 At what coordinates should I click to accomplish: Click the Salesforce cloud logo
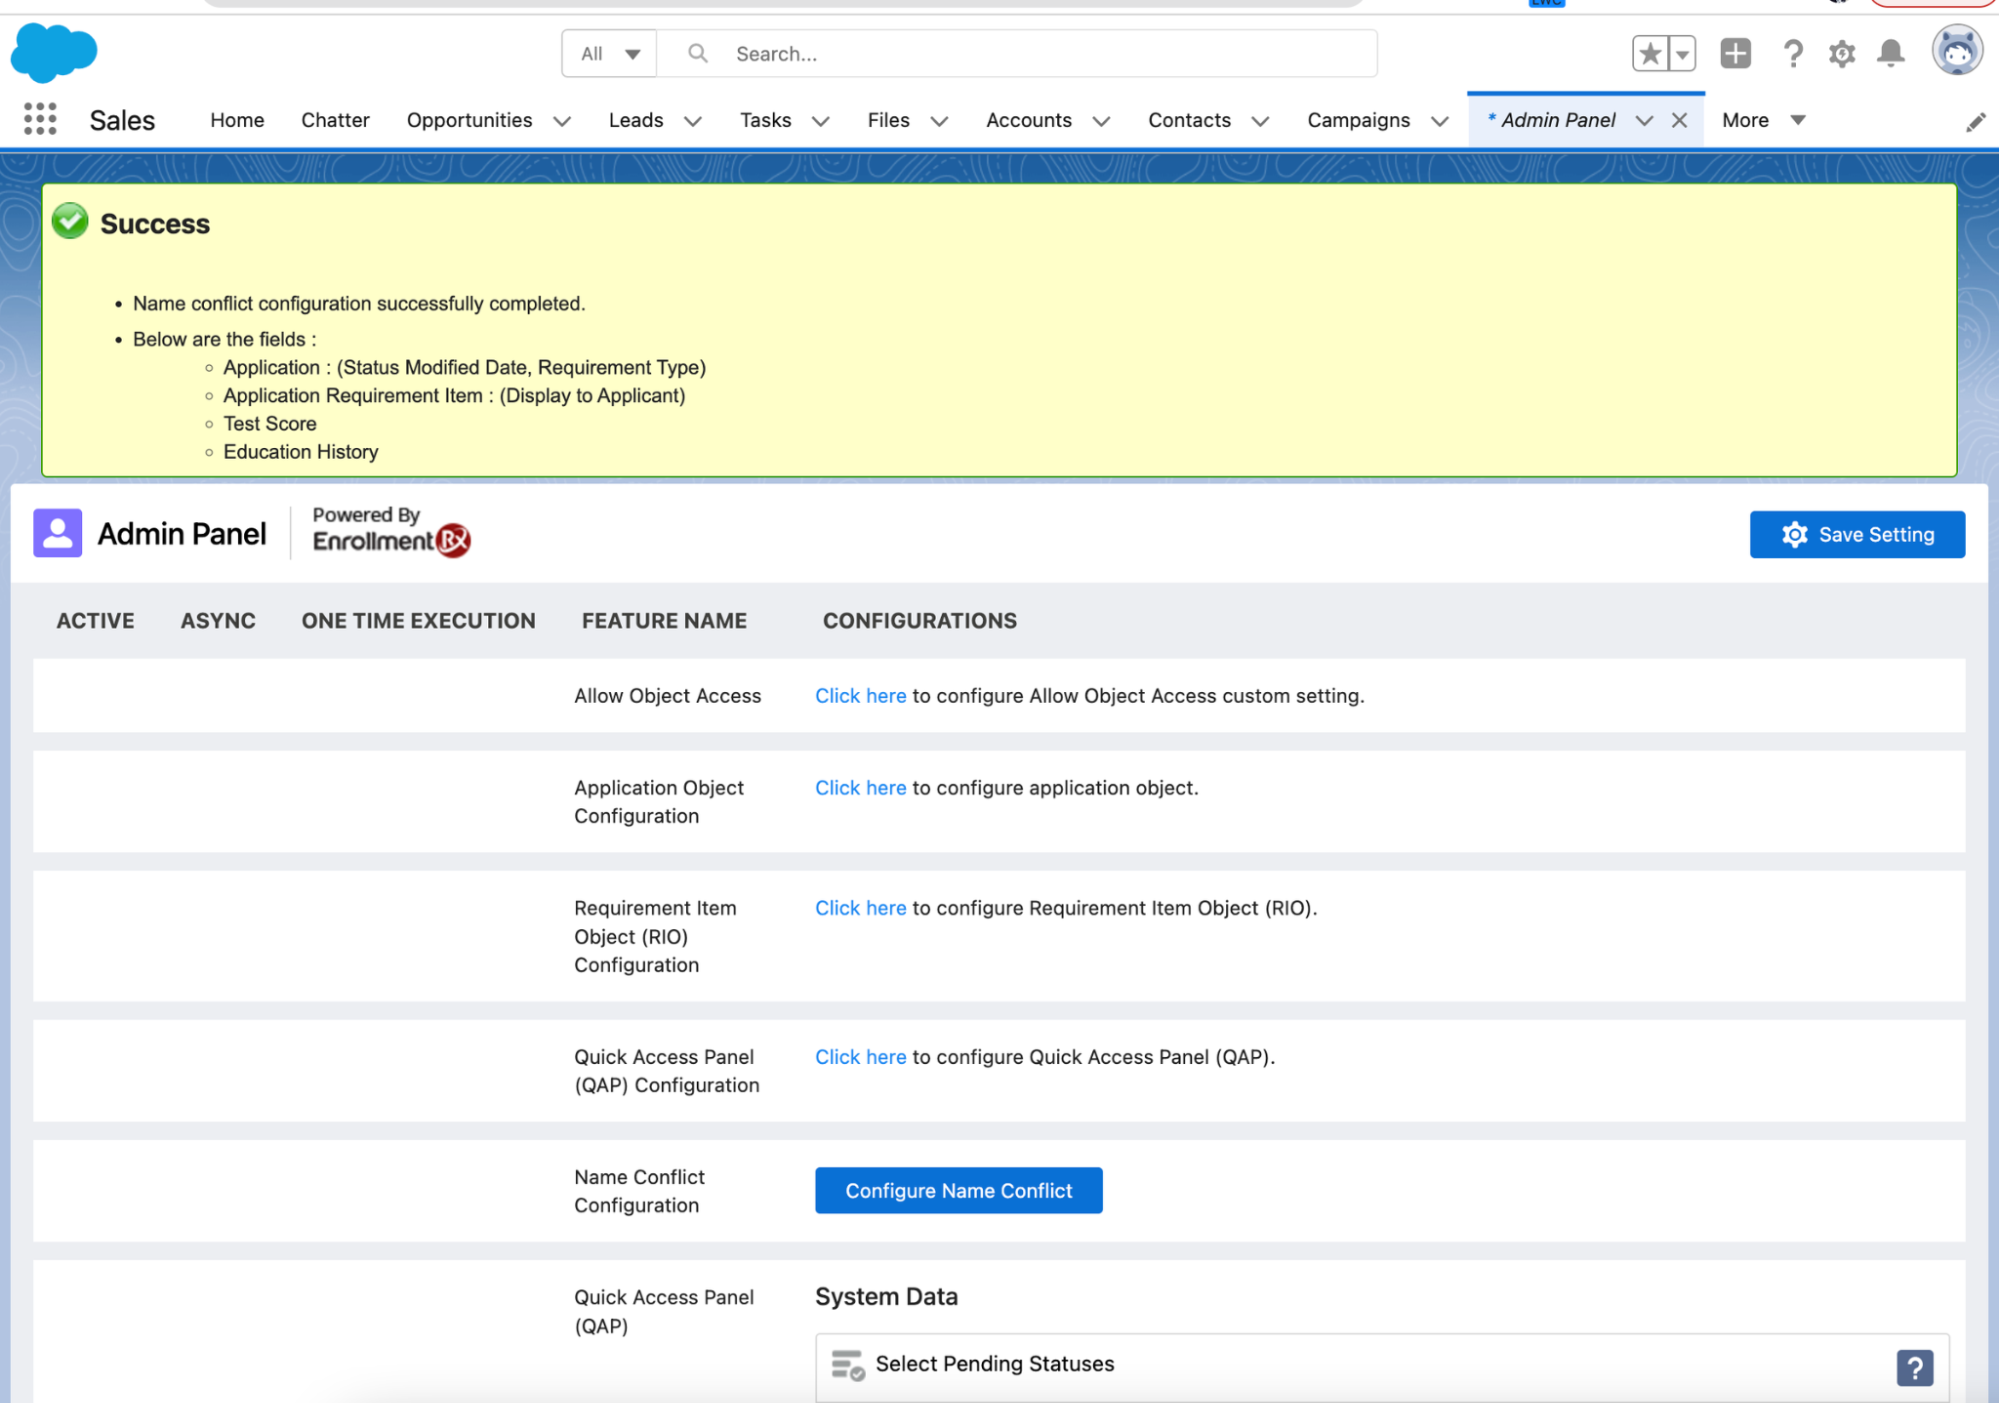(54, 53)
